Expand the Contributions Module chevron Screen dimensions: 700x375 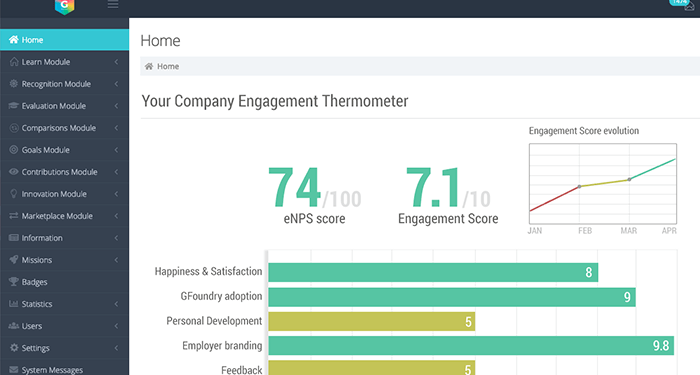(x=116, y=171)
